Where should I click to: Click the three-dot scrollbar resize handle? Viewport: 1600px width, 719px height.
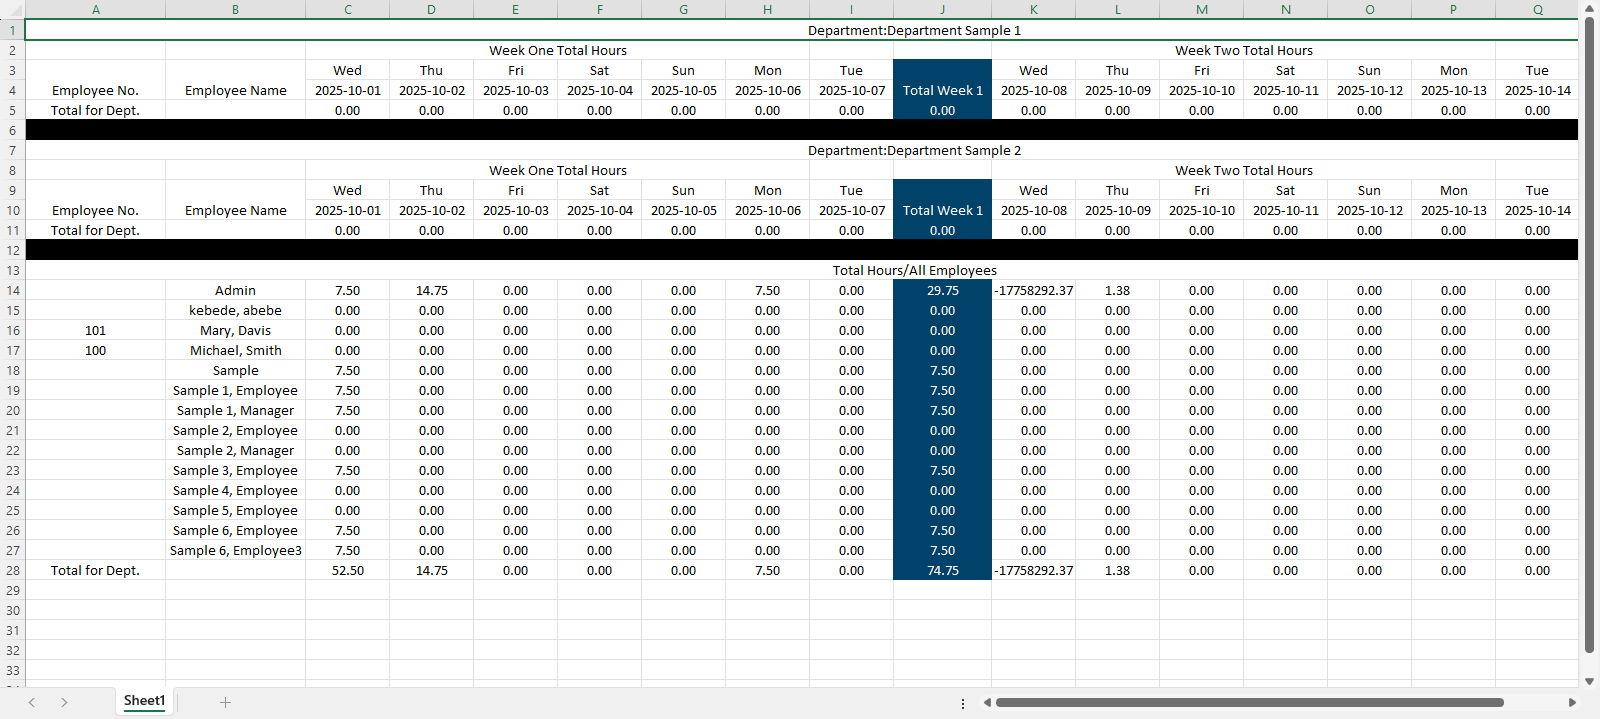pos(963,703)
